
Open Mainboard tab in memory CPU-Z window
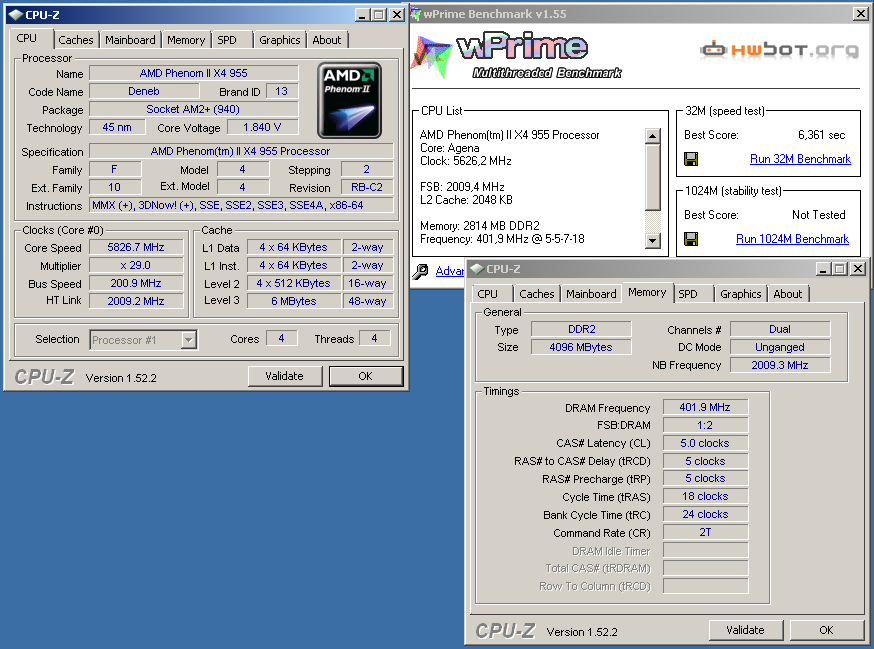point(591,294)
